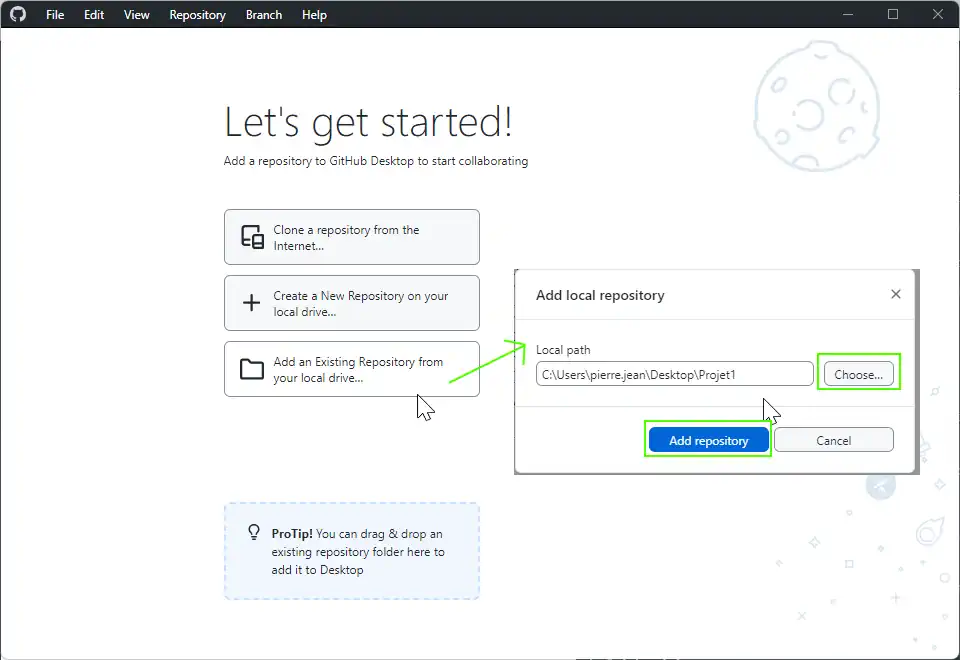960x660 pixels.
Task: Click the 'Add a repository to GitHub Desktop' subtitle
Action: pos(376,161)
